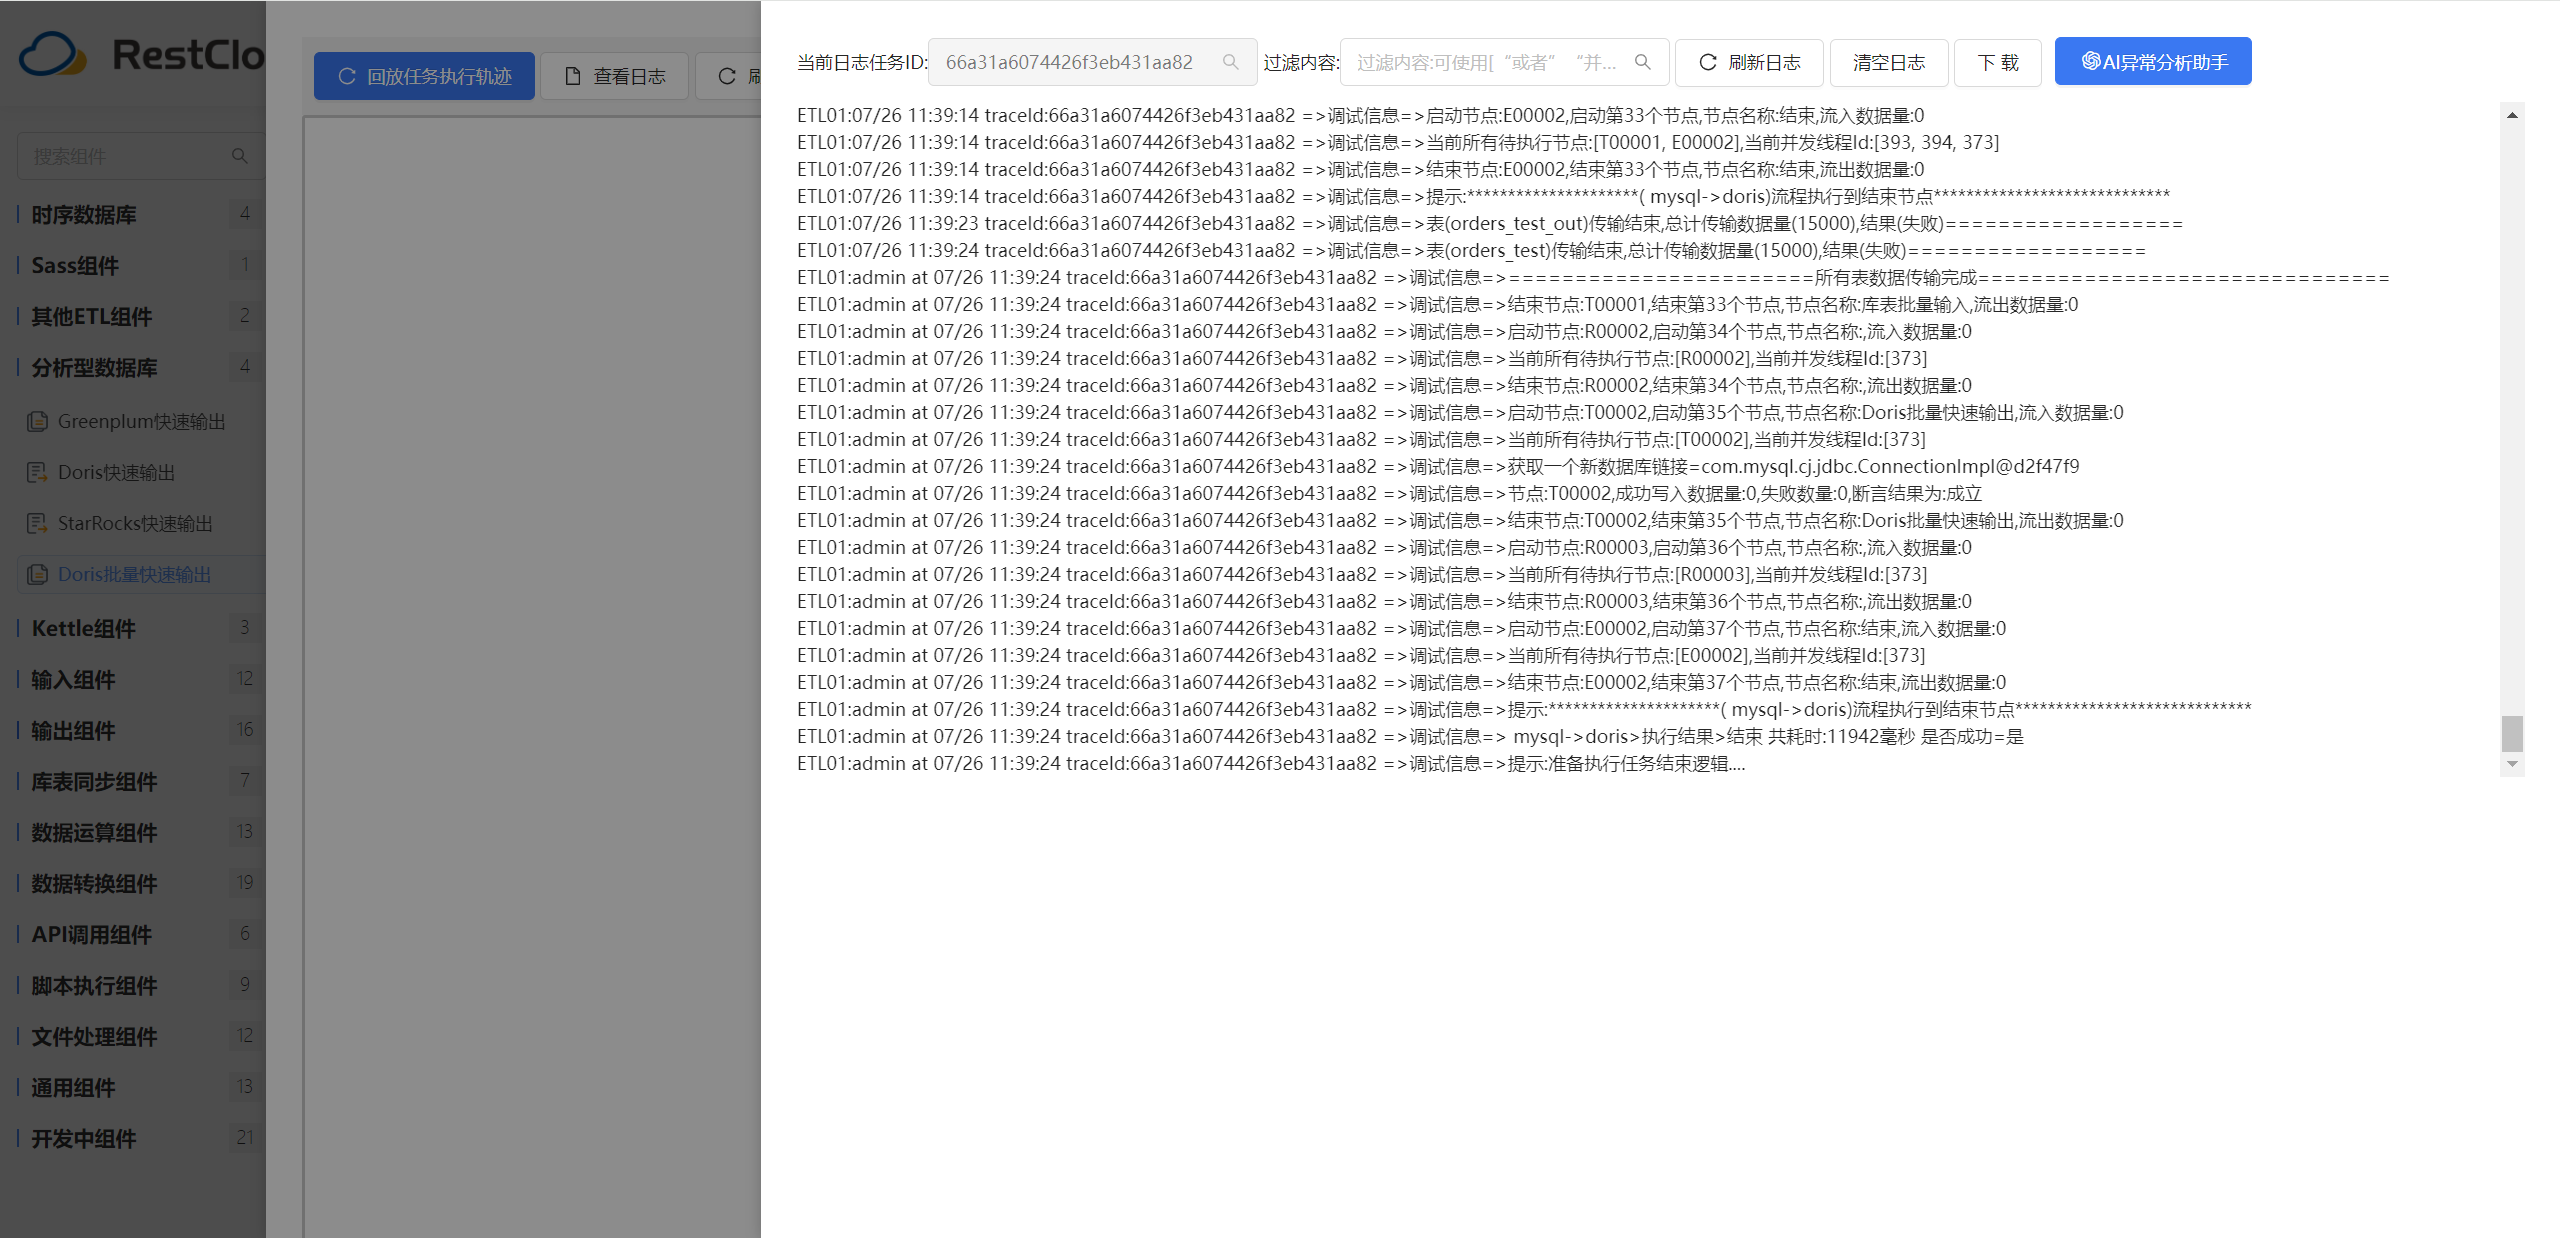This screenshot has height=1238, width=2560.
Task: Click replay icon on 回放任务执行轨迹 button
Action: coord(347,76)
